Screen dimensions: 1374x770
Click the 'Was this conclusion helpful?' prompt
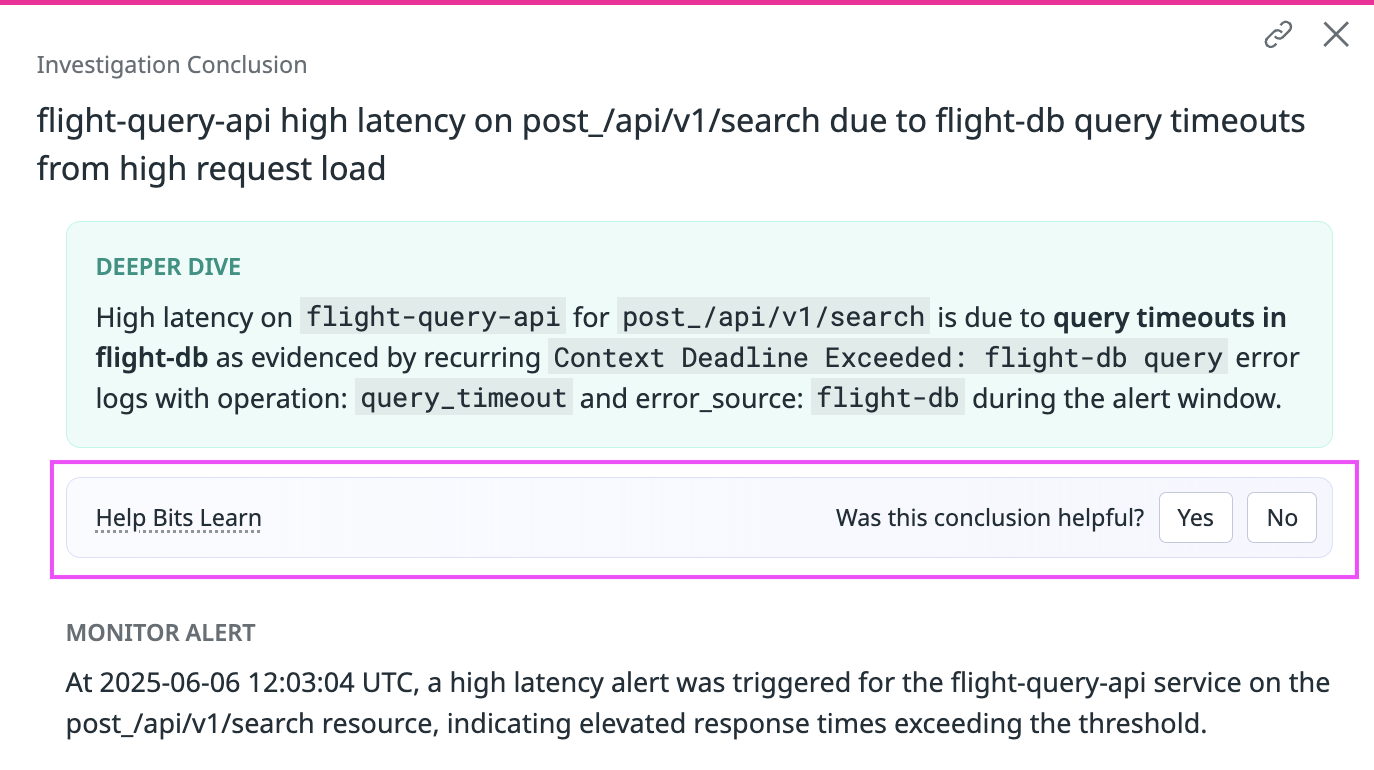tap(989, 518)
